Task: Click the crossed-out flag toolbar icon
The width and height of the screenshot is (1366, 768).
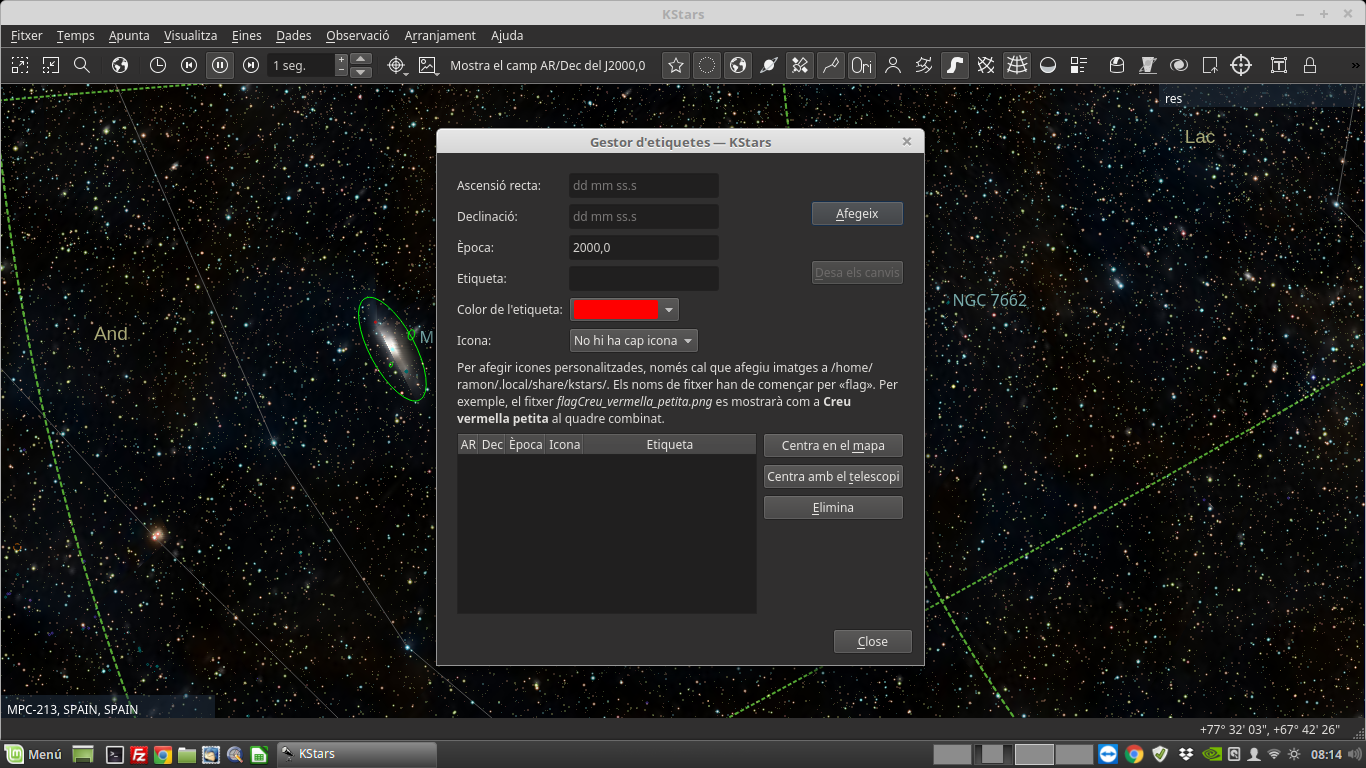Action: click(x=1148, y=65)
